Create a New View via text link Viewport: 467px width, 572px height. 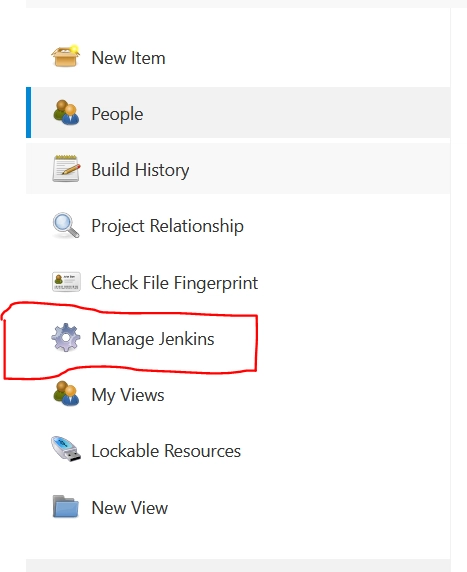[130, 508]
